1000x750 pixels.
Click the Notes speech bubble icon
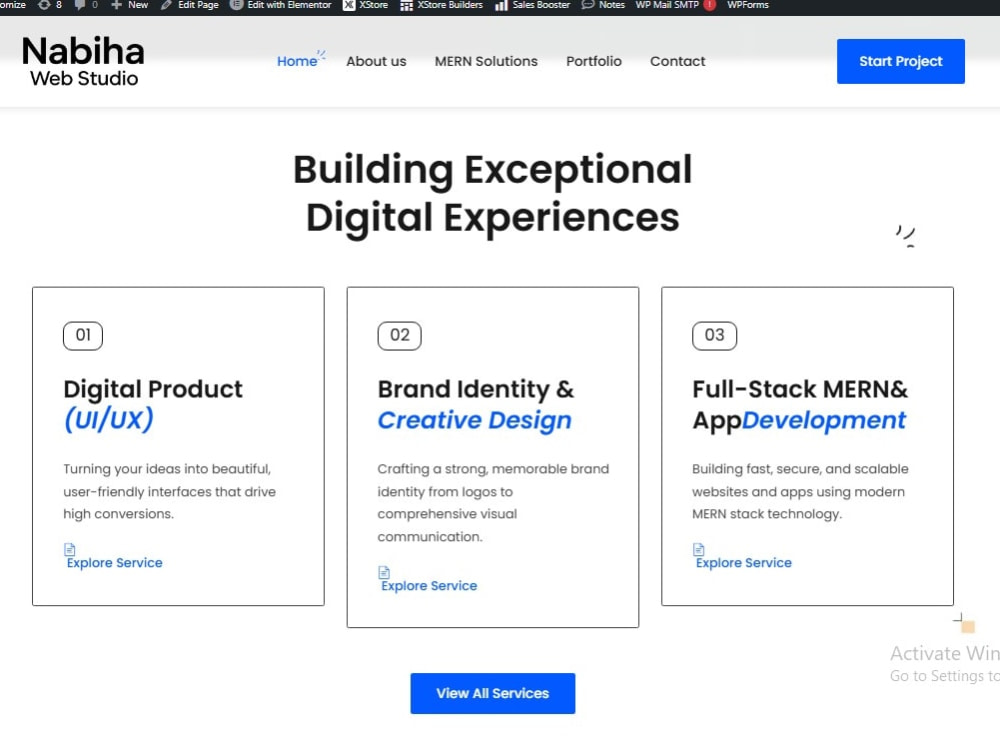tap(587, 5)
